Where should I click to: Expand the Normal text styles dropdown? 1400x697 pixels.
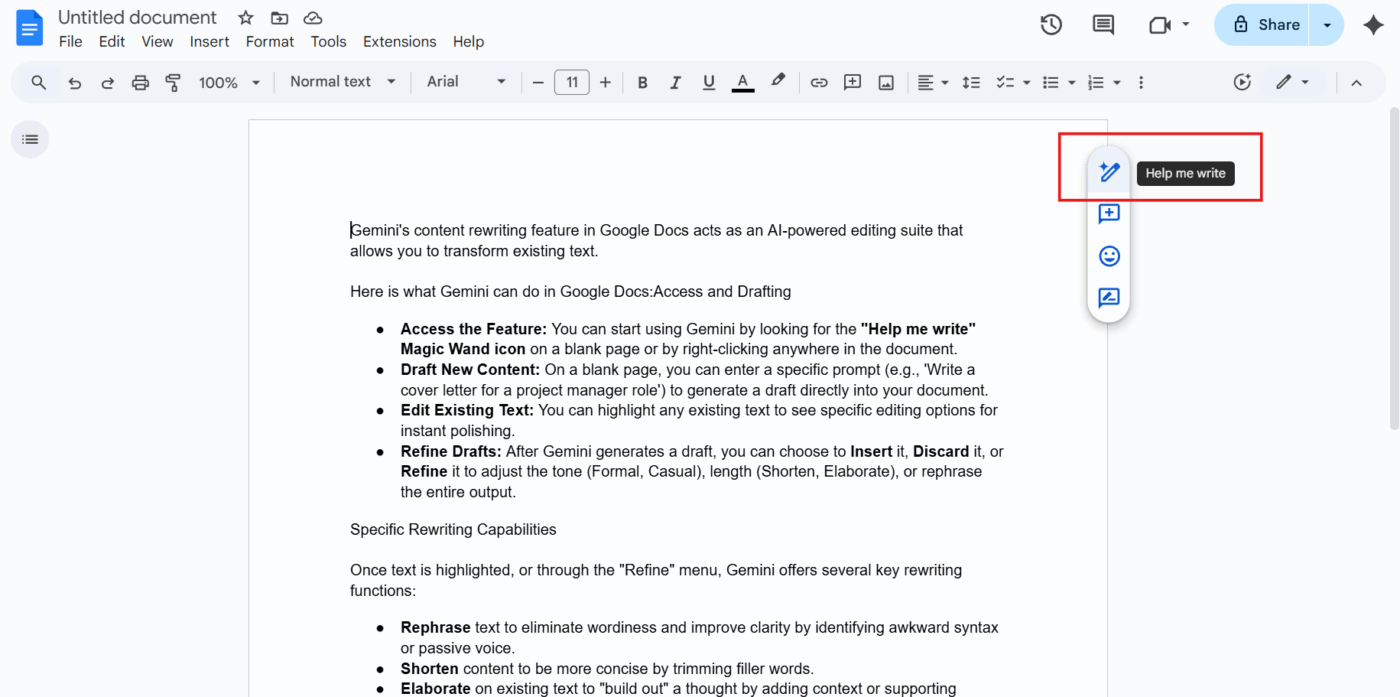pyautogui.click(x=342, y=82)
